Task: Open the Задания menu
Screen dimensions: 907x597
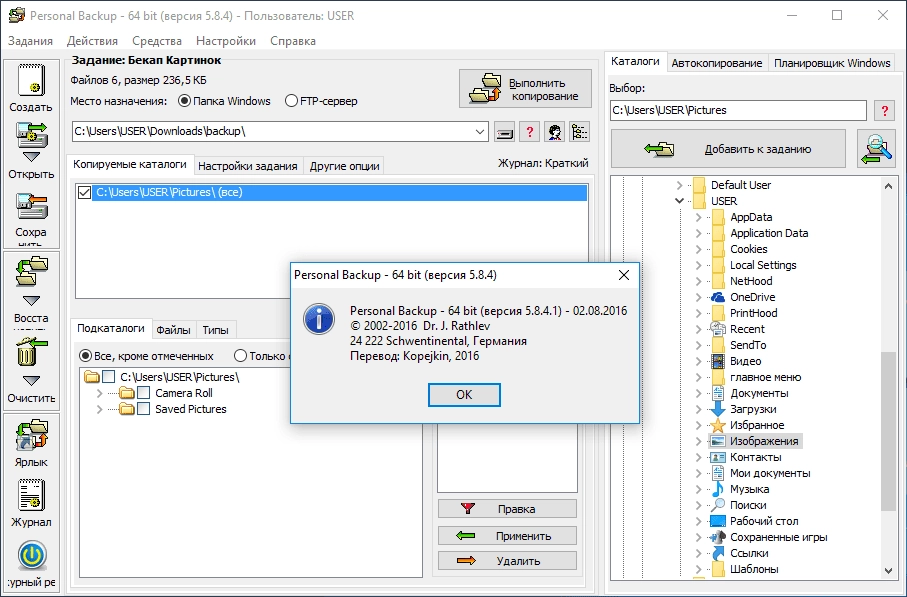Action: (x=30, y=41)
